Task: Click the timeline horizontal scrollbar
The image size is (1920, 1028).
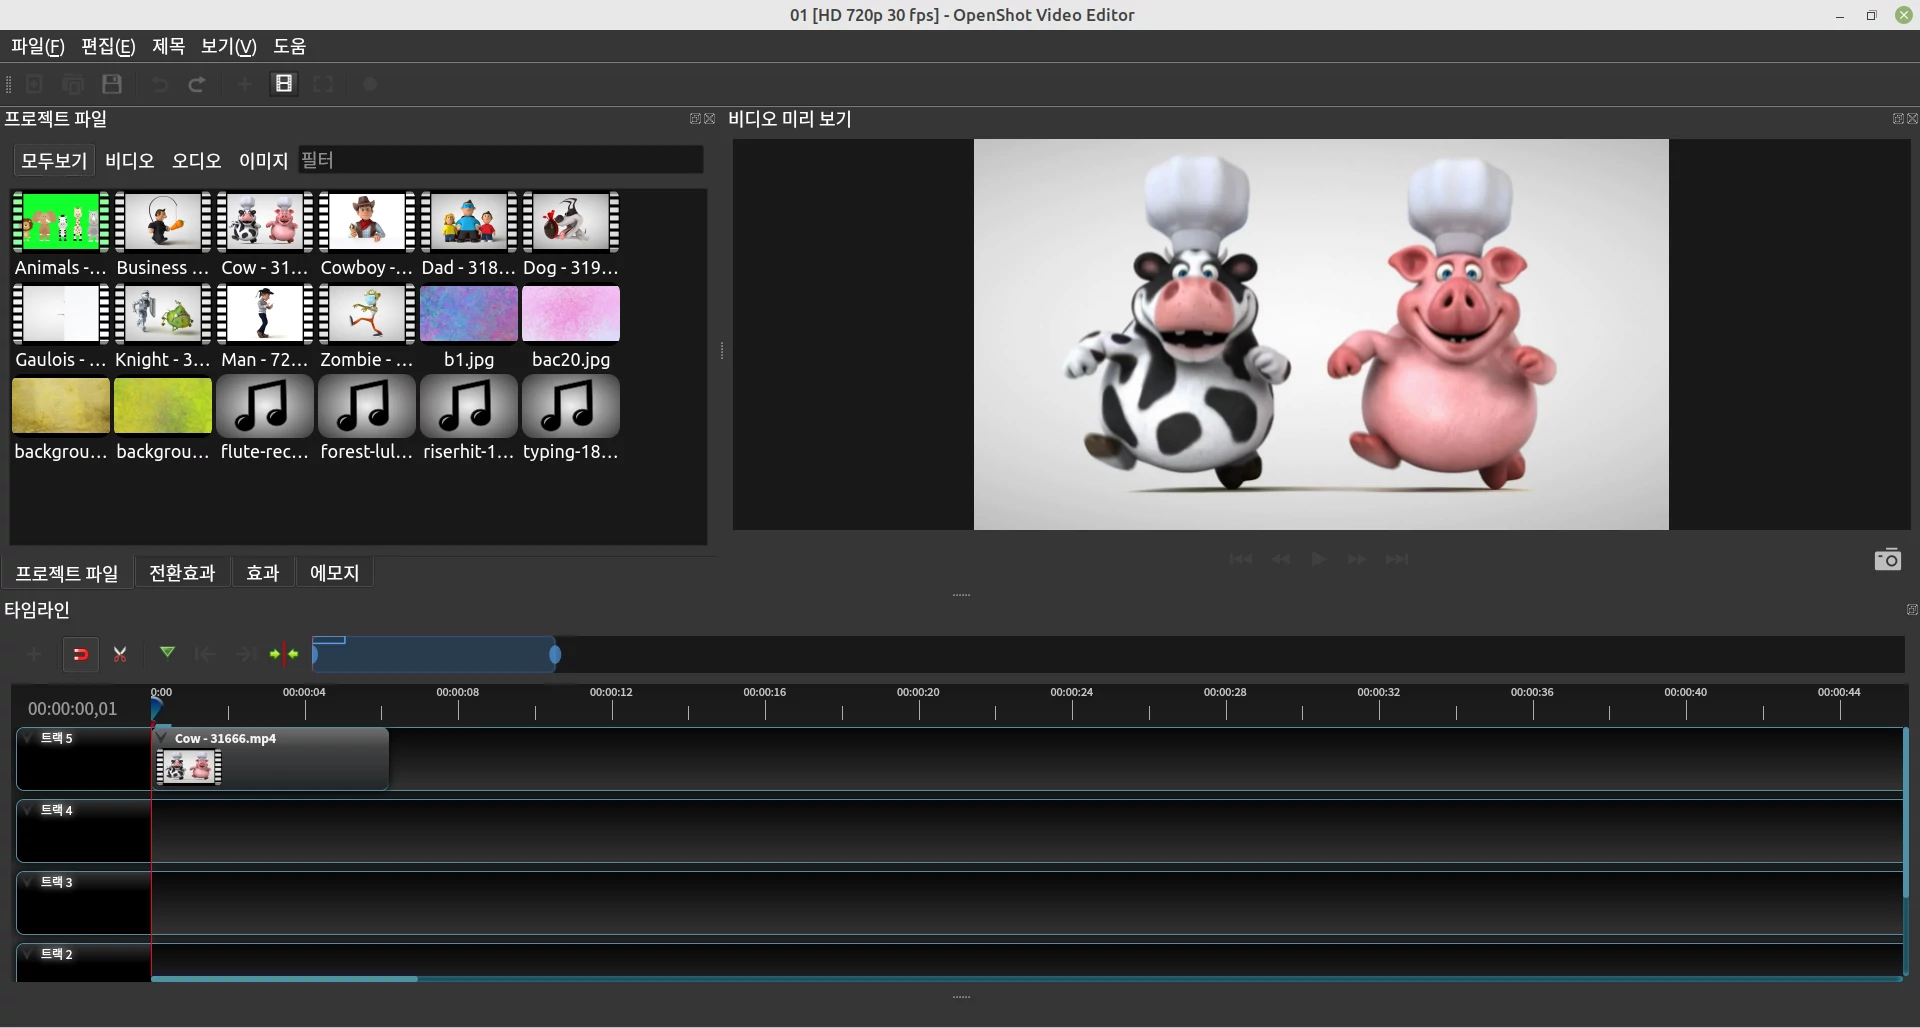Action: (x=284, y=979)
